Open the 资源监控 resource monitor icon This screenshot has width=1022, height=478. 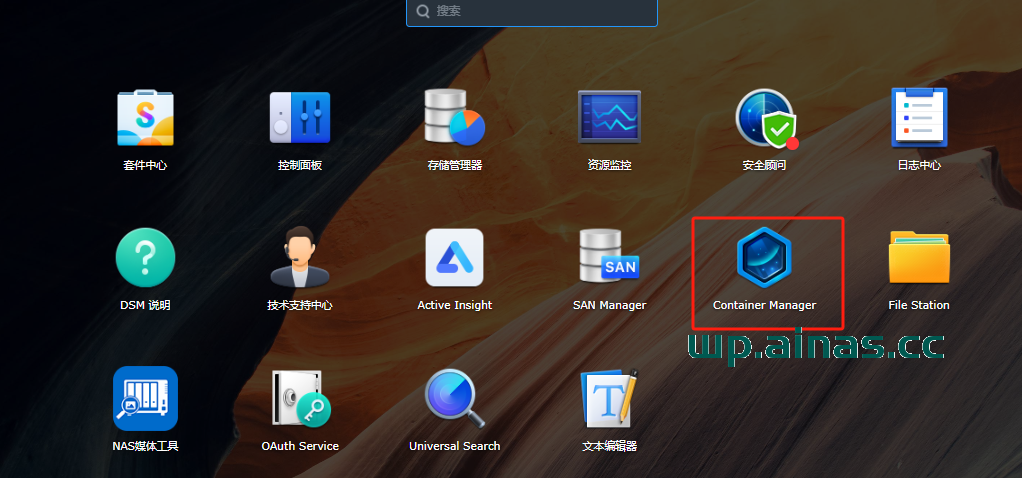(x=609, y=117)
